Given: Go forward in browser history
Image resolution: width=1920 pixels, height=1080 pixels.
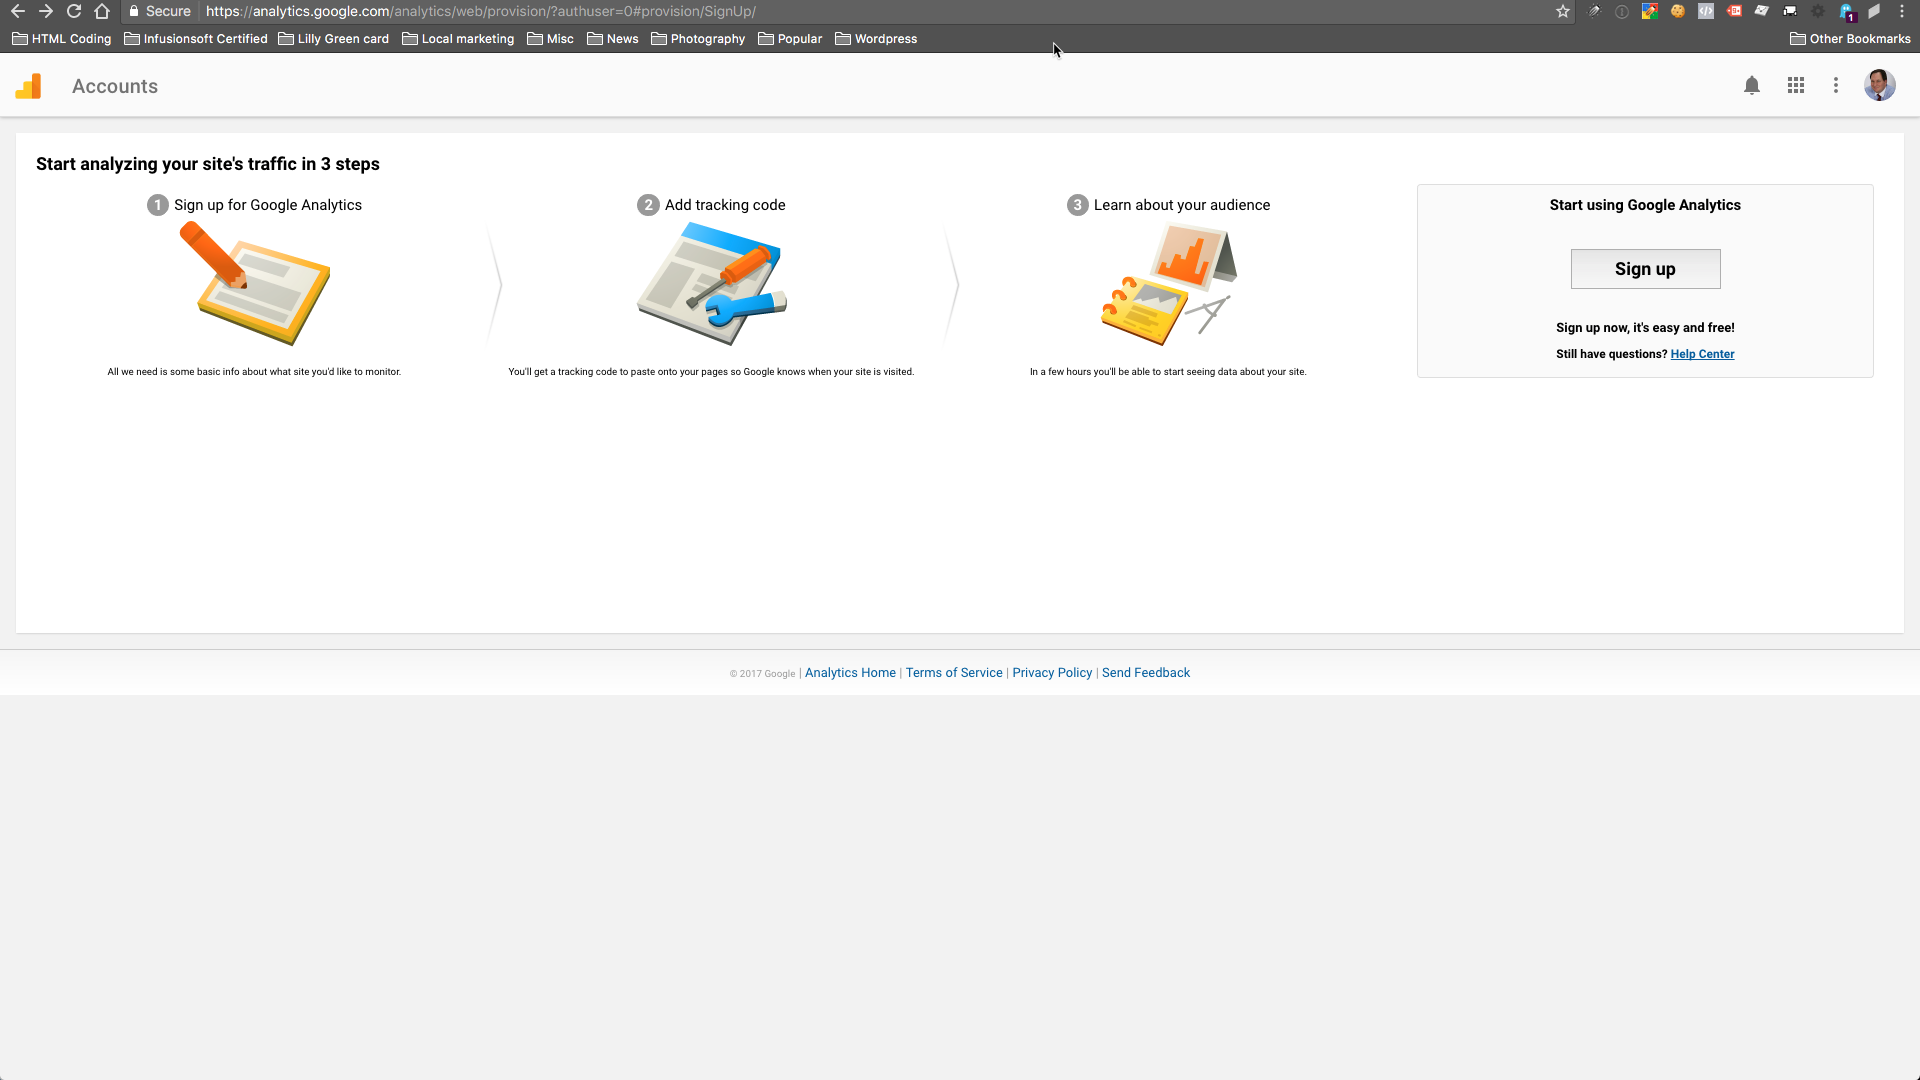Looking at the screenshot, I should pyautogui.click(x=46, y=11).
